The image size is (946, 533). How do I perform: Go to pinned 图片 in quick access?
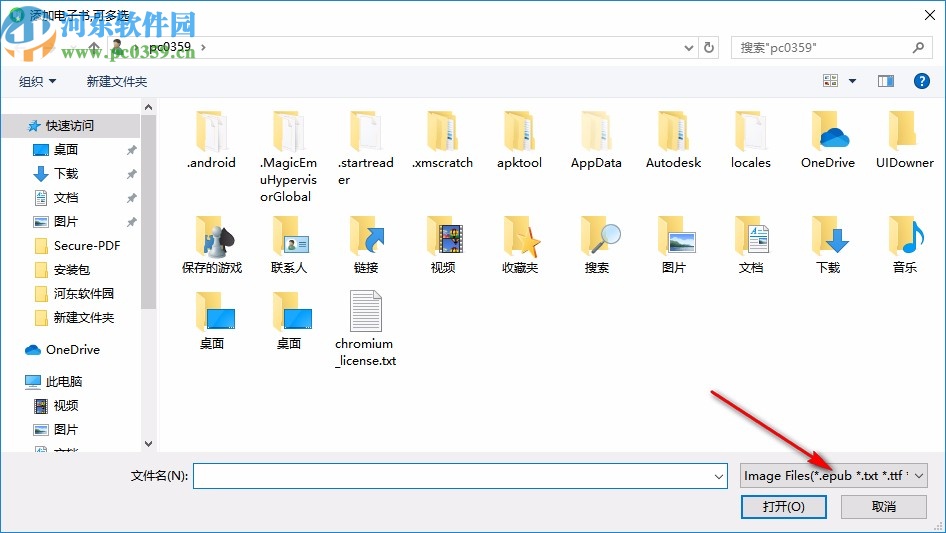[x=66, y=222]
